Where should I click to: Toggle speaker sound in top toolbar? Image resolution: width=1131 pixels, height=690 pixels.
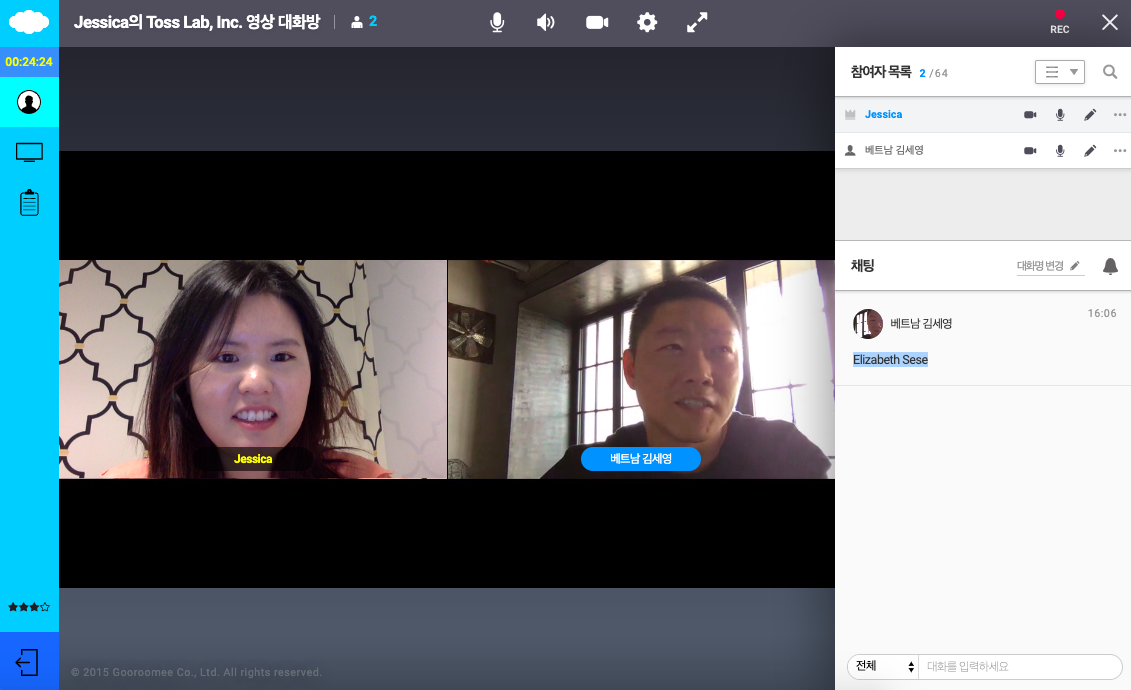tap(546, 22)
